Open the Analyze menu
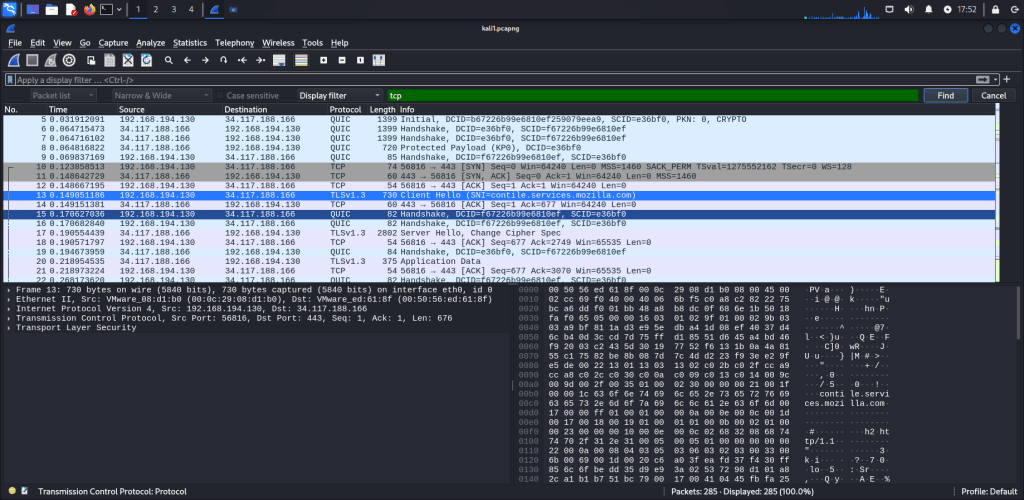This screenshot has width=1024, height=500. pos(150,43)
